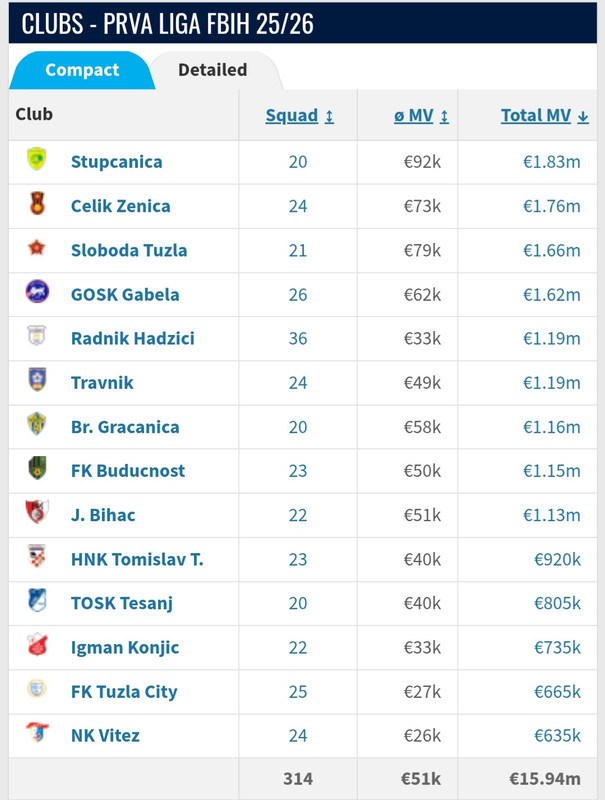The width and height of the screenshot is (605, 800).
Task: Select the Compact tab
Action: tap(82, 70)
